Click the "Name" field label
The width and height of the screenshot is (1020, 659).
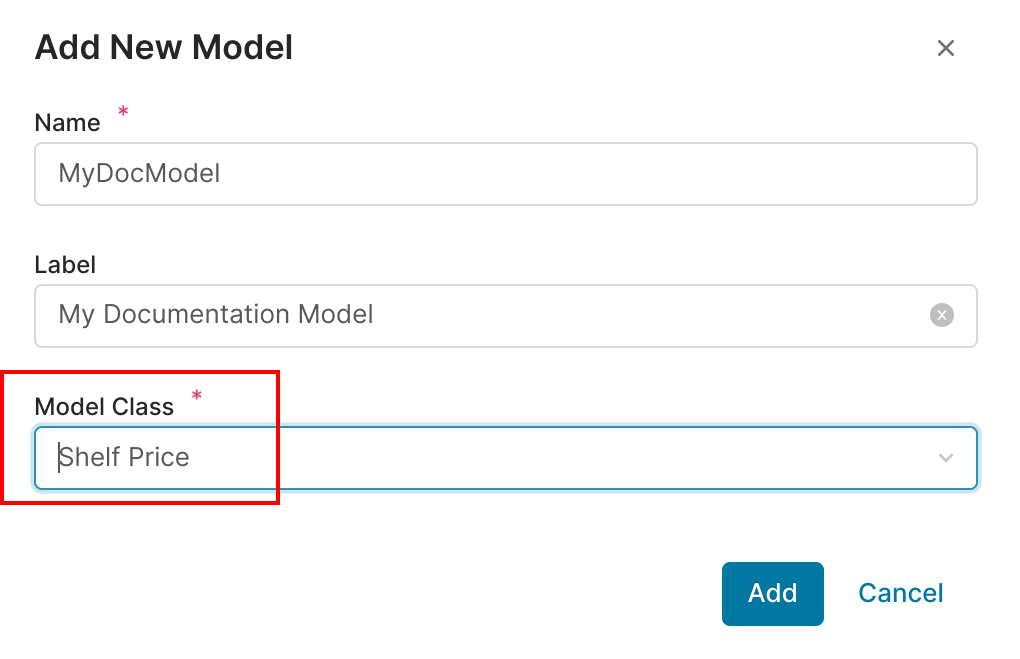(x=67, y=123)
